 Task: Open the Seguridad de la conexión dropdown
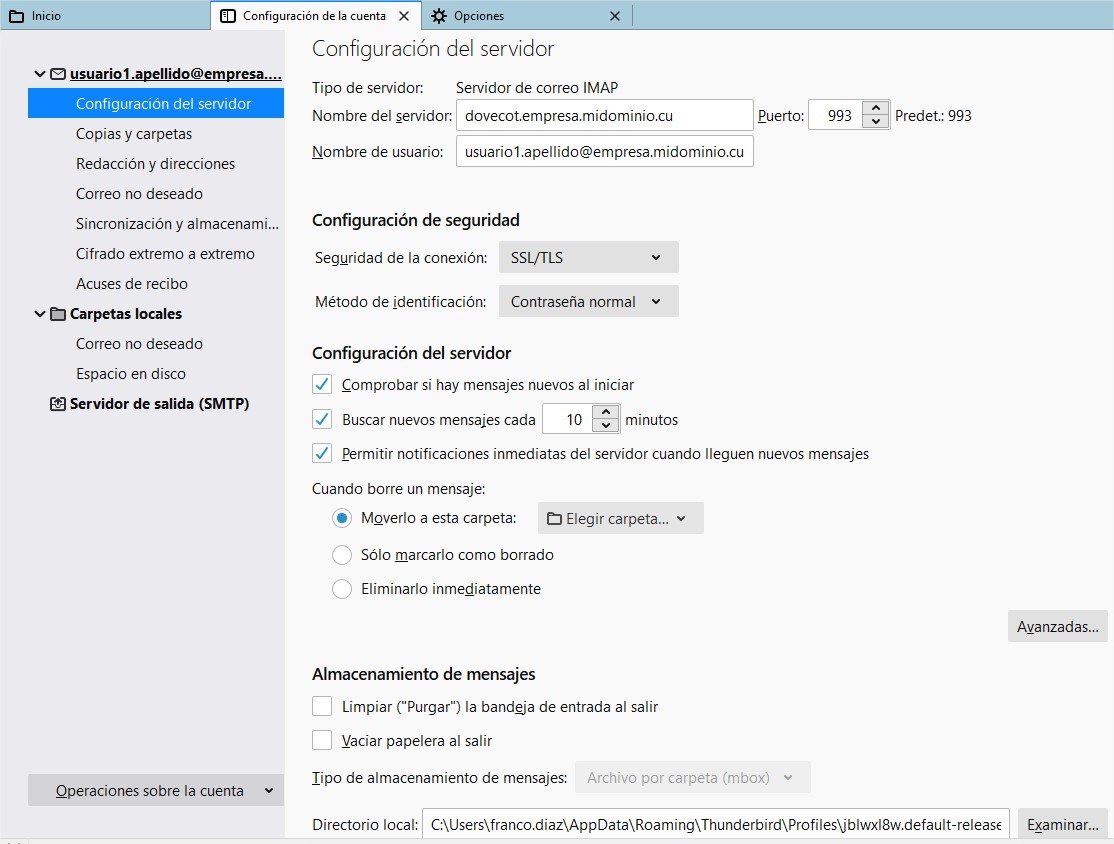click(x=588, y=257)
